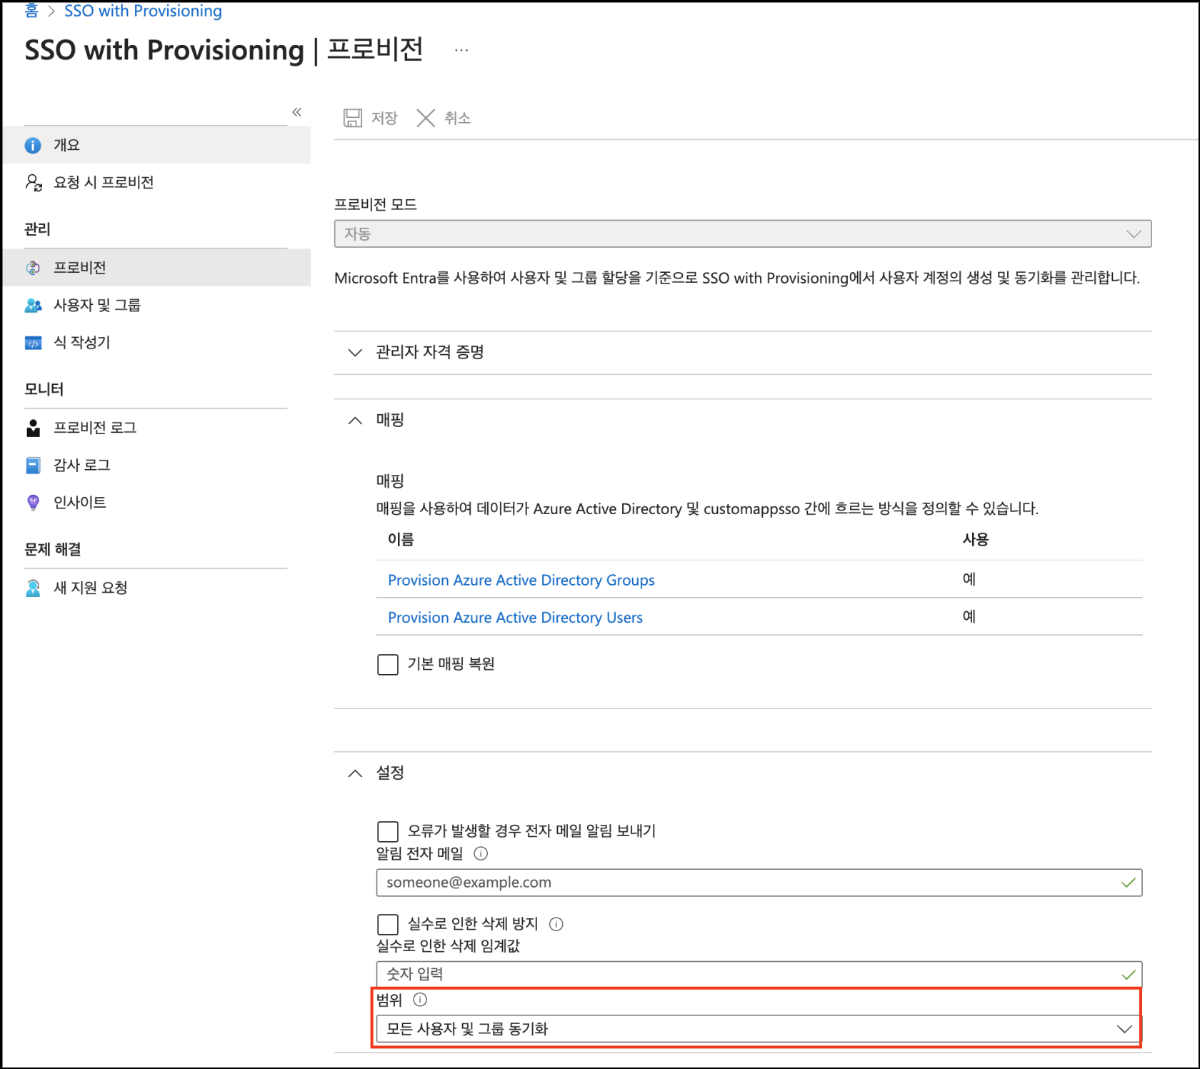Open Provision Azure Active Directory Users mapping

pos(515,618)
